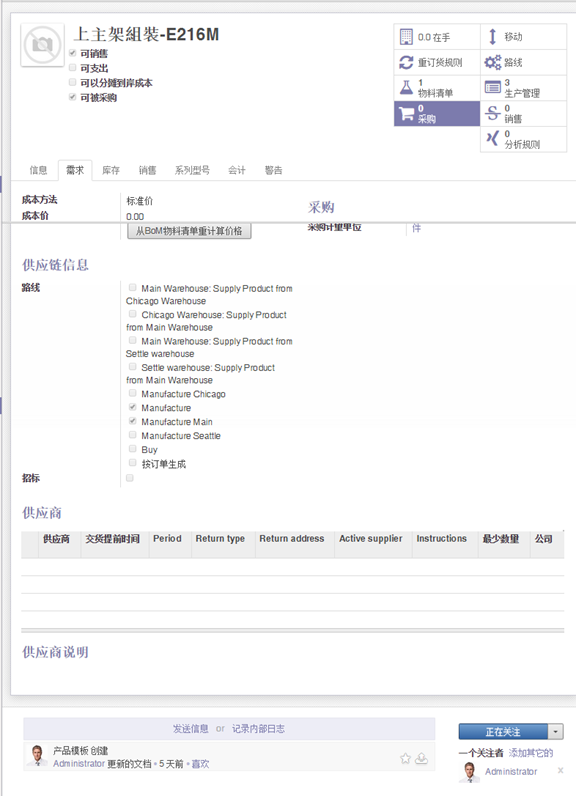Click the 添加其它的 followers link
Screen dimensions: 576x796
531,753
